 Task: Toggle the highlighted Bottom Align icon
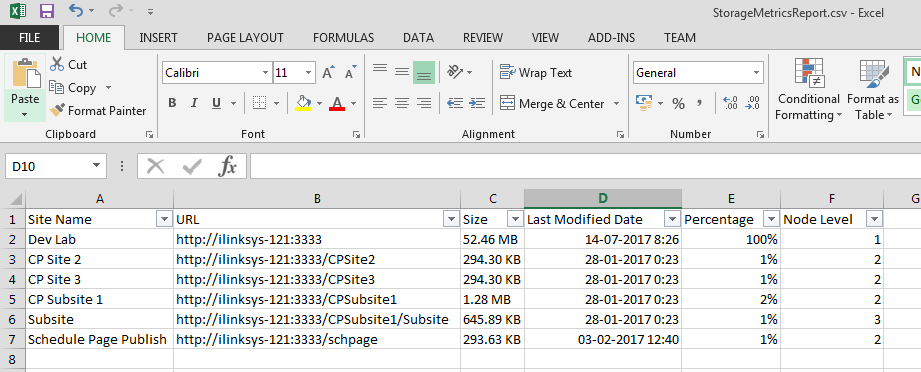click(423, 72)
